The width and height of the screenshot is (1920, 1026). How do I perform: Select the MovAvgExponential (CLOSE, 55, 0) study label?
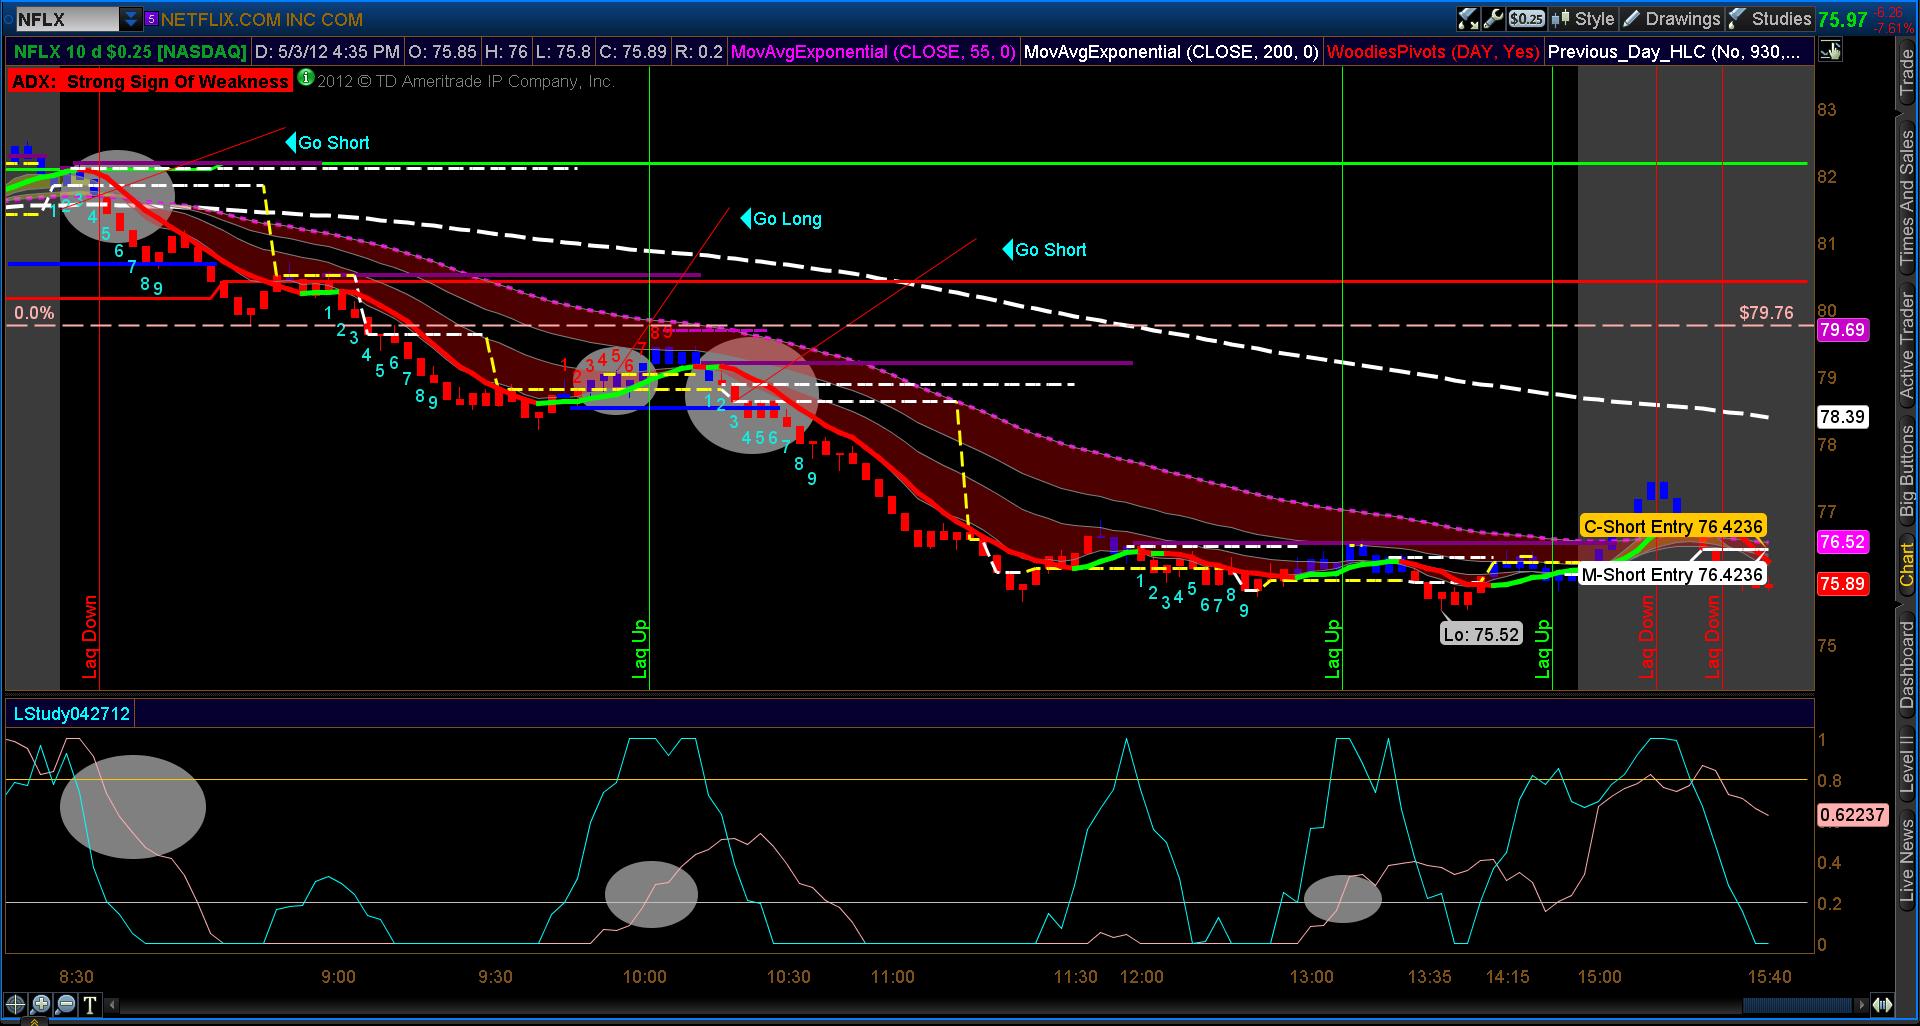pos(873,51)
